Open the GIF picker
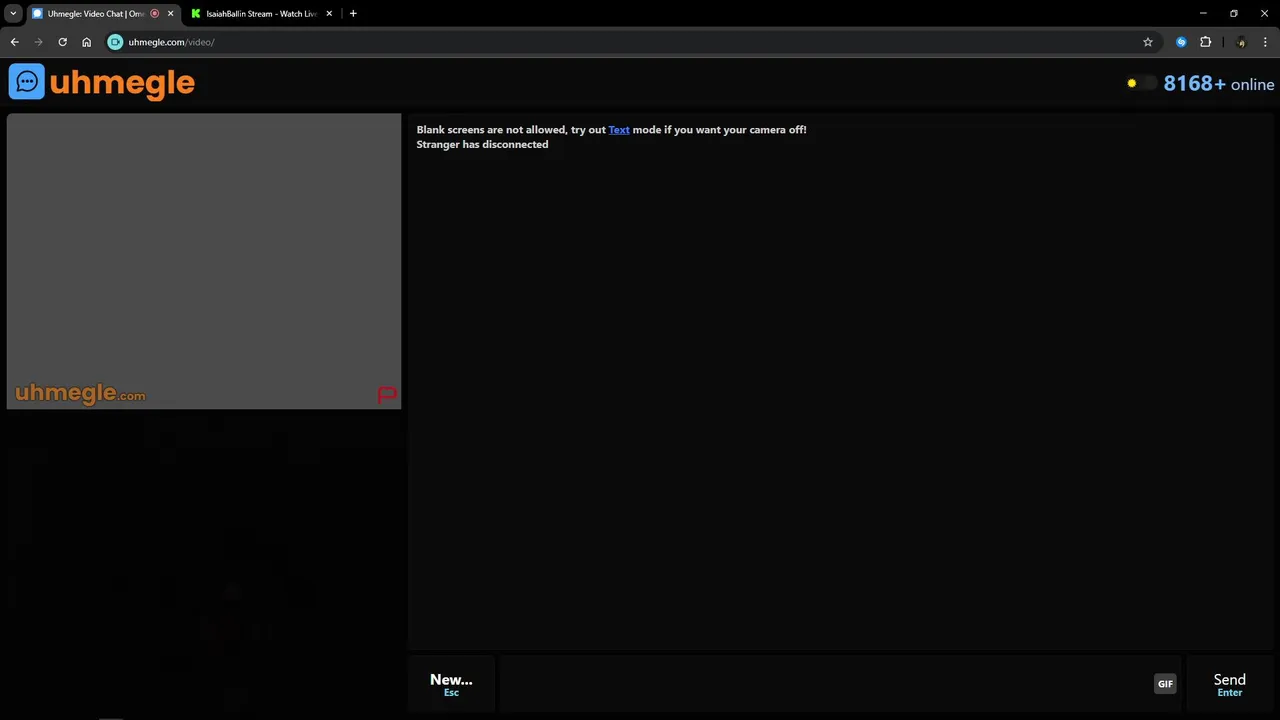Viewport: 1280px width, 720px height. [1165, 684]
